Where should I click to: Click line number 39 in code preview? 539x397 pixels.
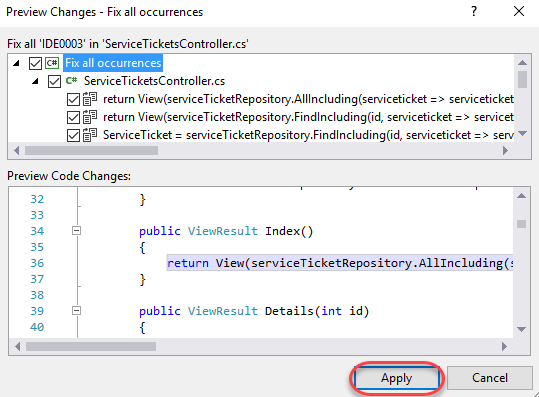coord(37,311)
